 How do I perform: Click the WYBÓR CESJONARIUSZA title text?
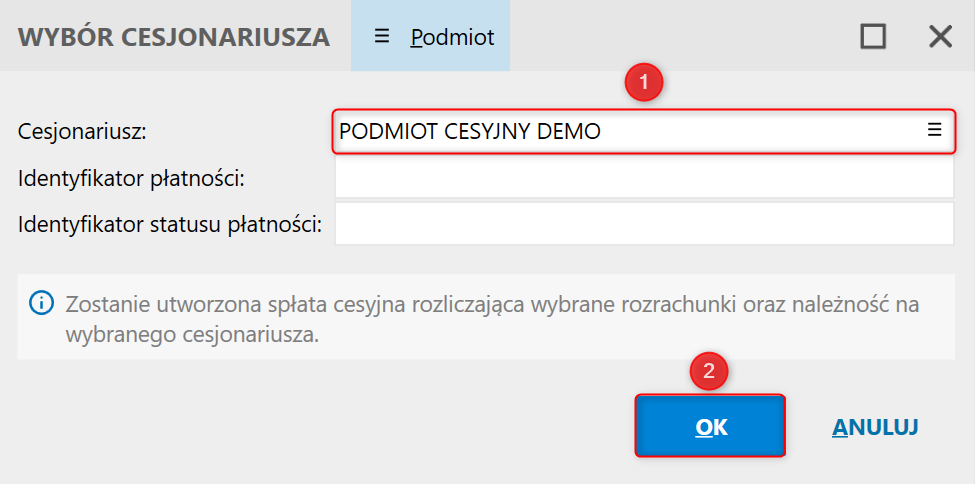pos(174,37)
